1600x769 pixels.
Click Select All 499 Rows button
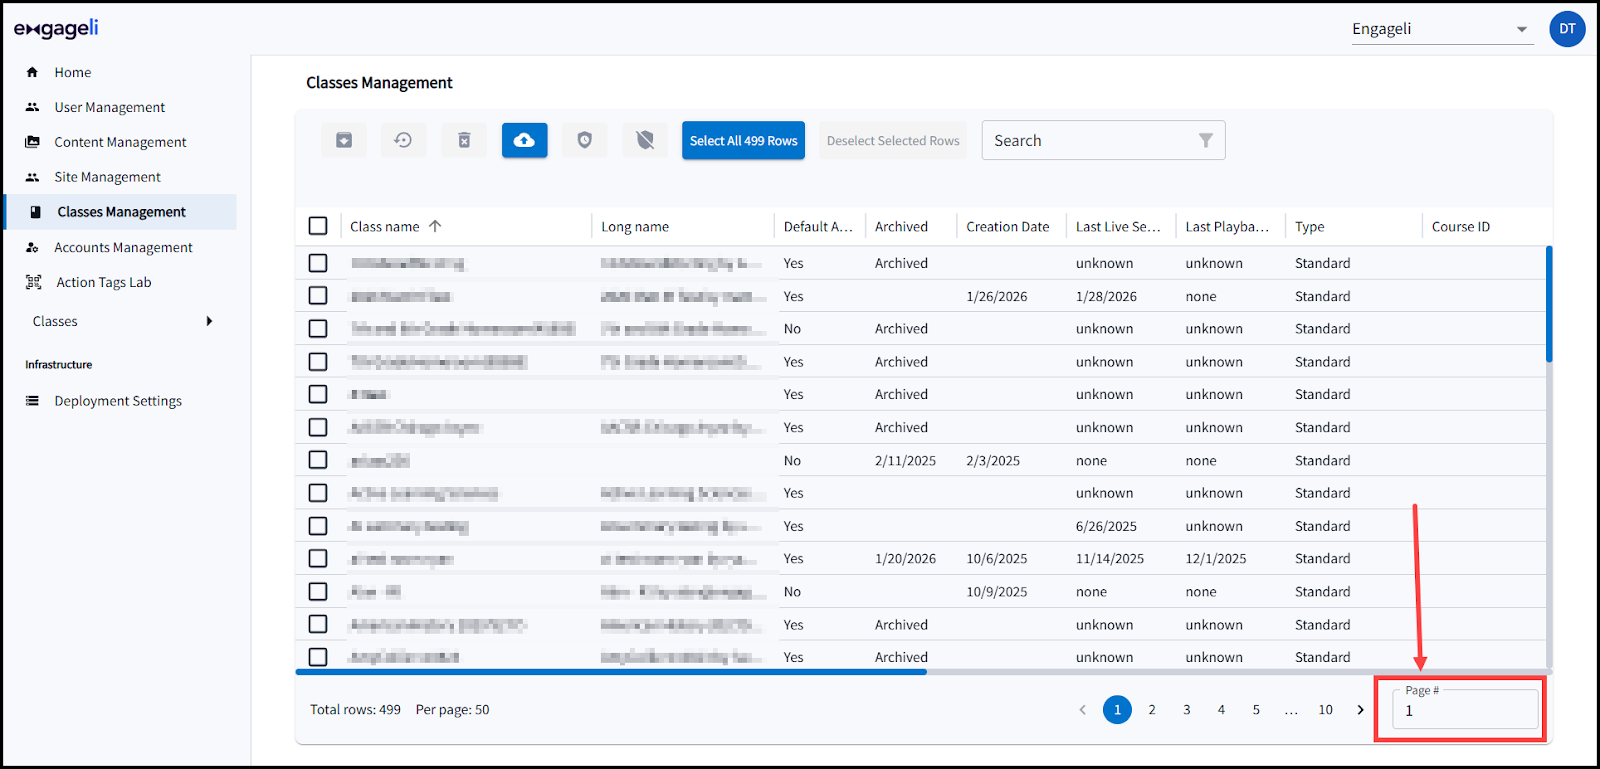(743, 141)
